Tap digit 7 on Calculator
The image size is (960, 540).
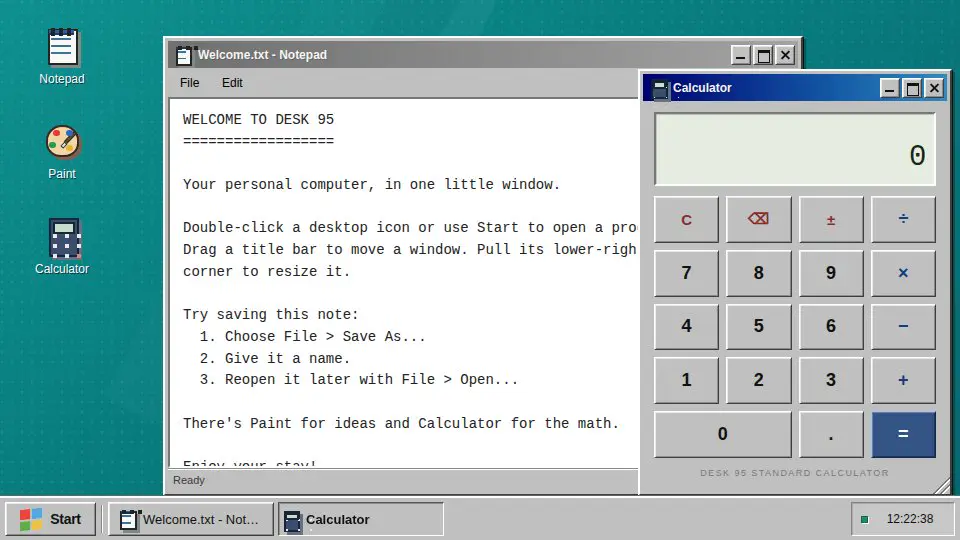pos(686,273)
